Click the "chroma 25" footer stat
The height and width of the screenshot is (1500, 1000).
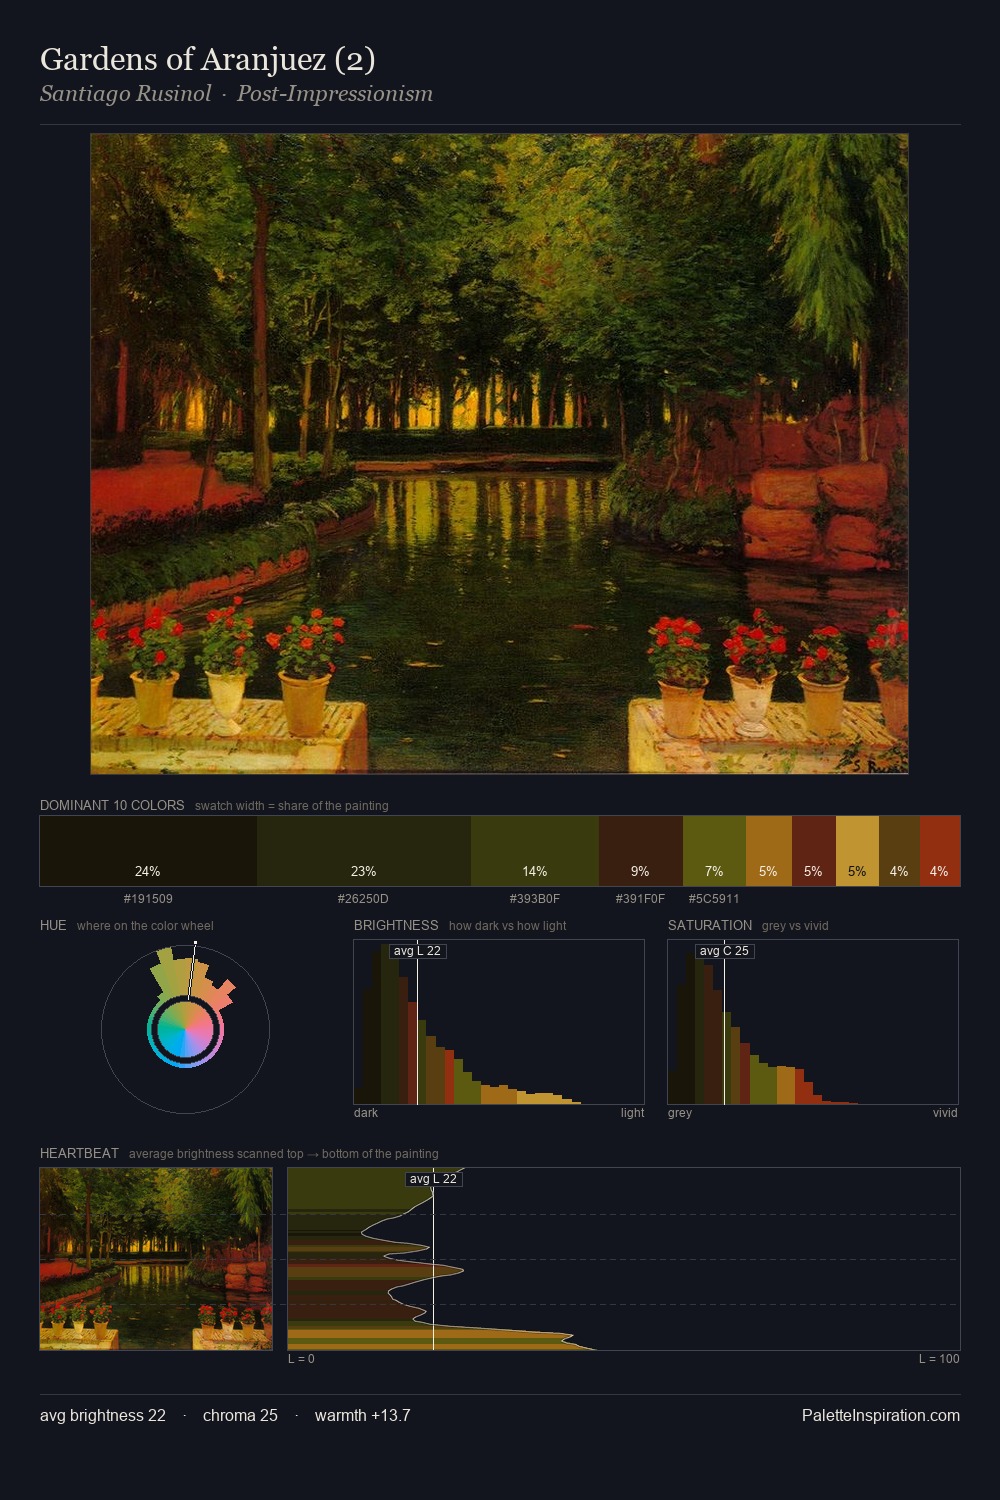point(240,1416)
